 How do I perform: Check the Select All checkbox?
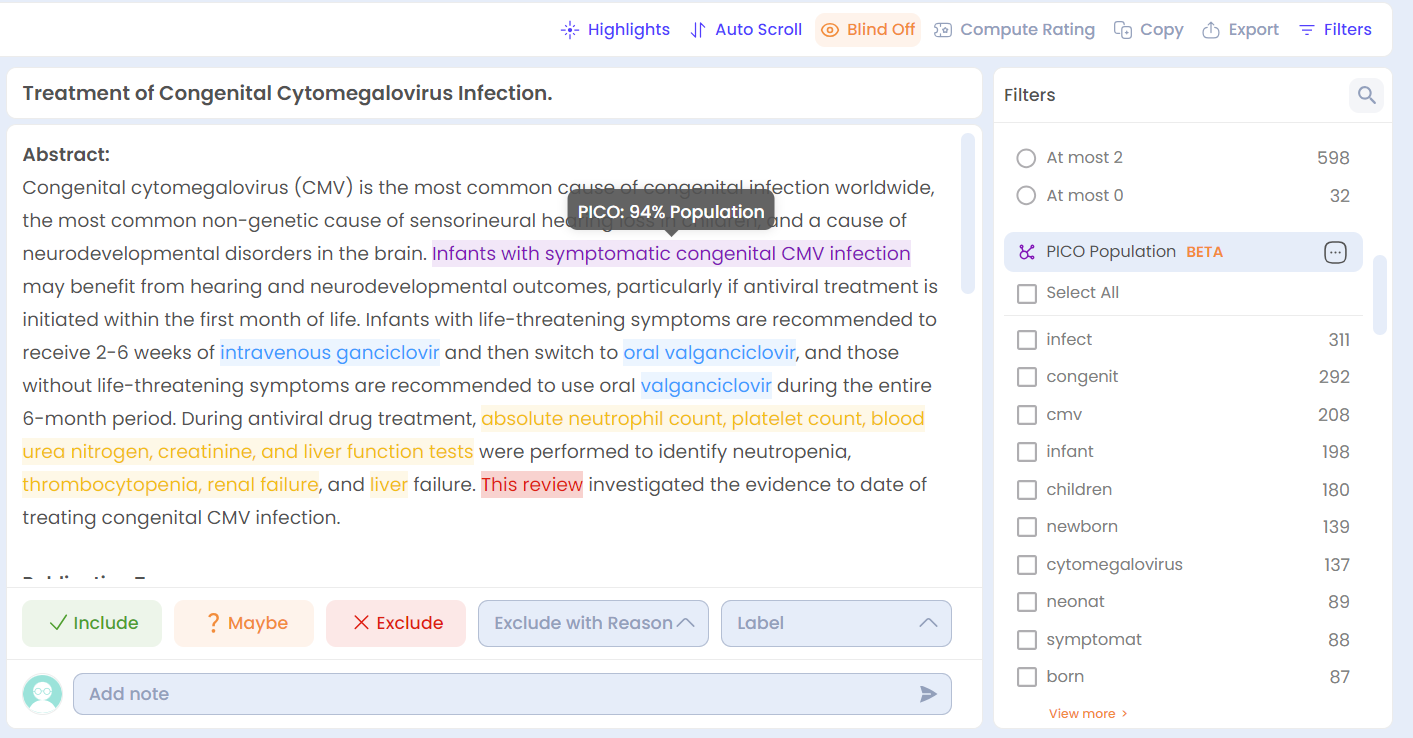pyautogui.click(x=1027, y=293)
